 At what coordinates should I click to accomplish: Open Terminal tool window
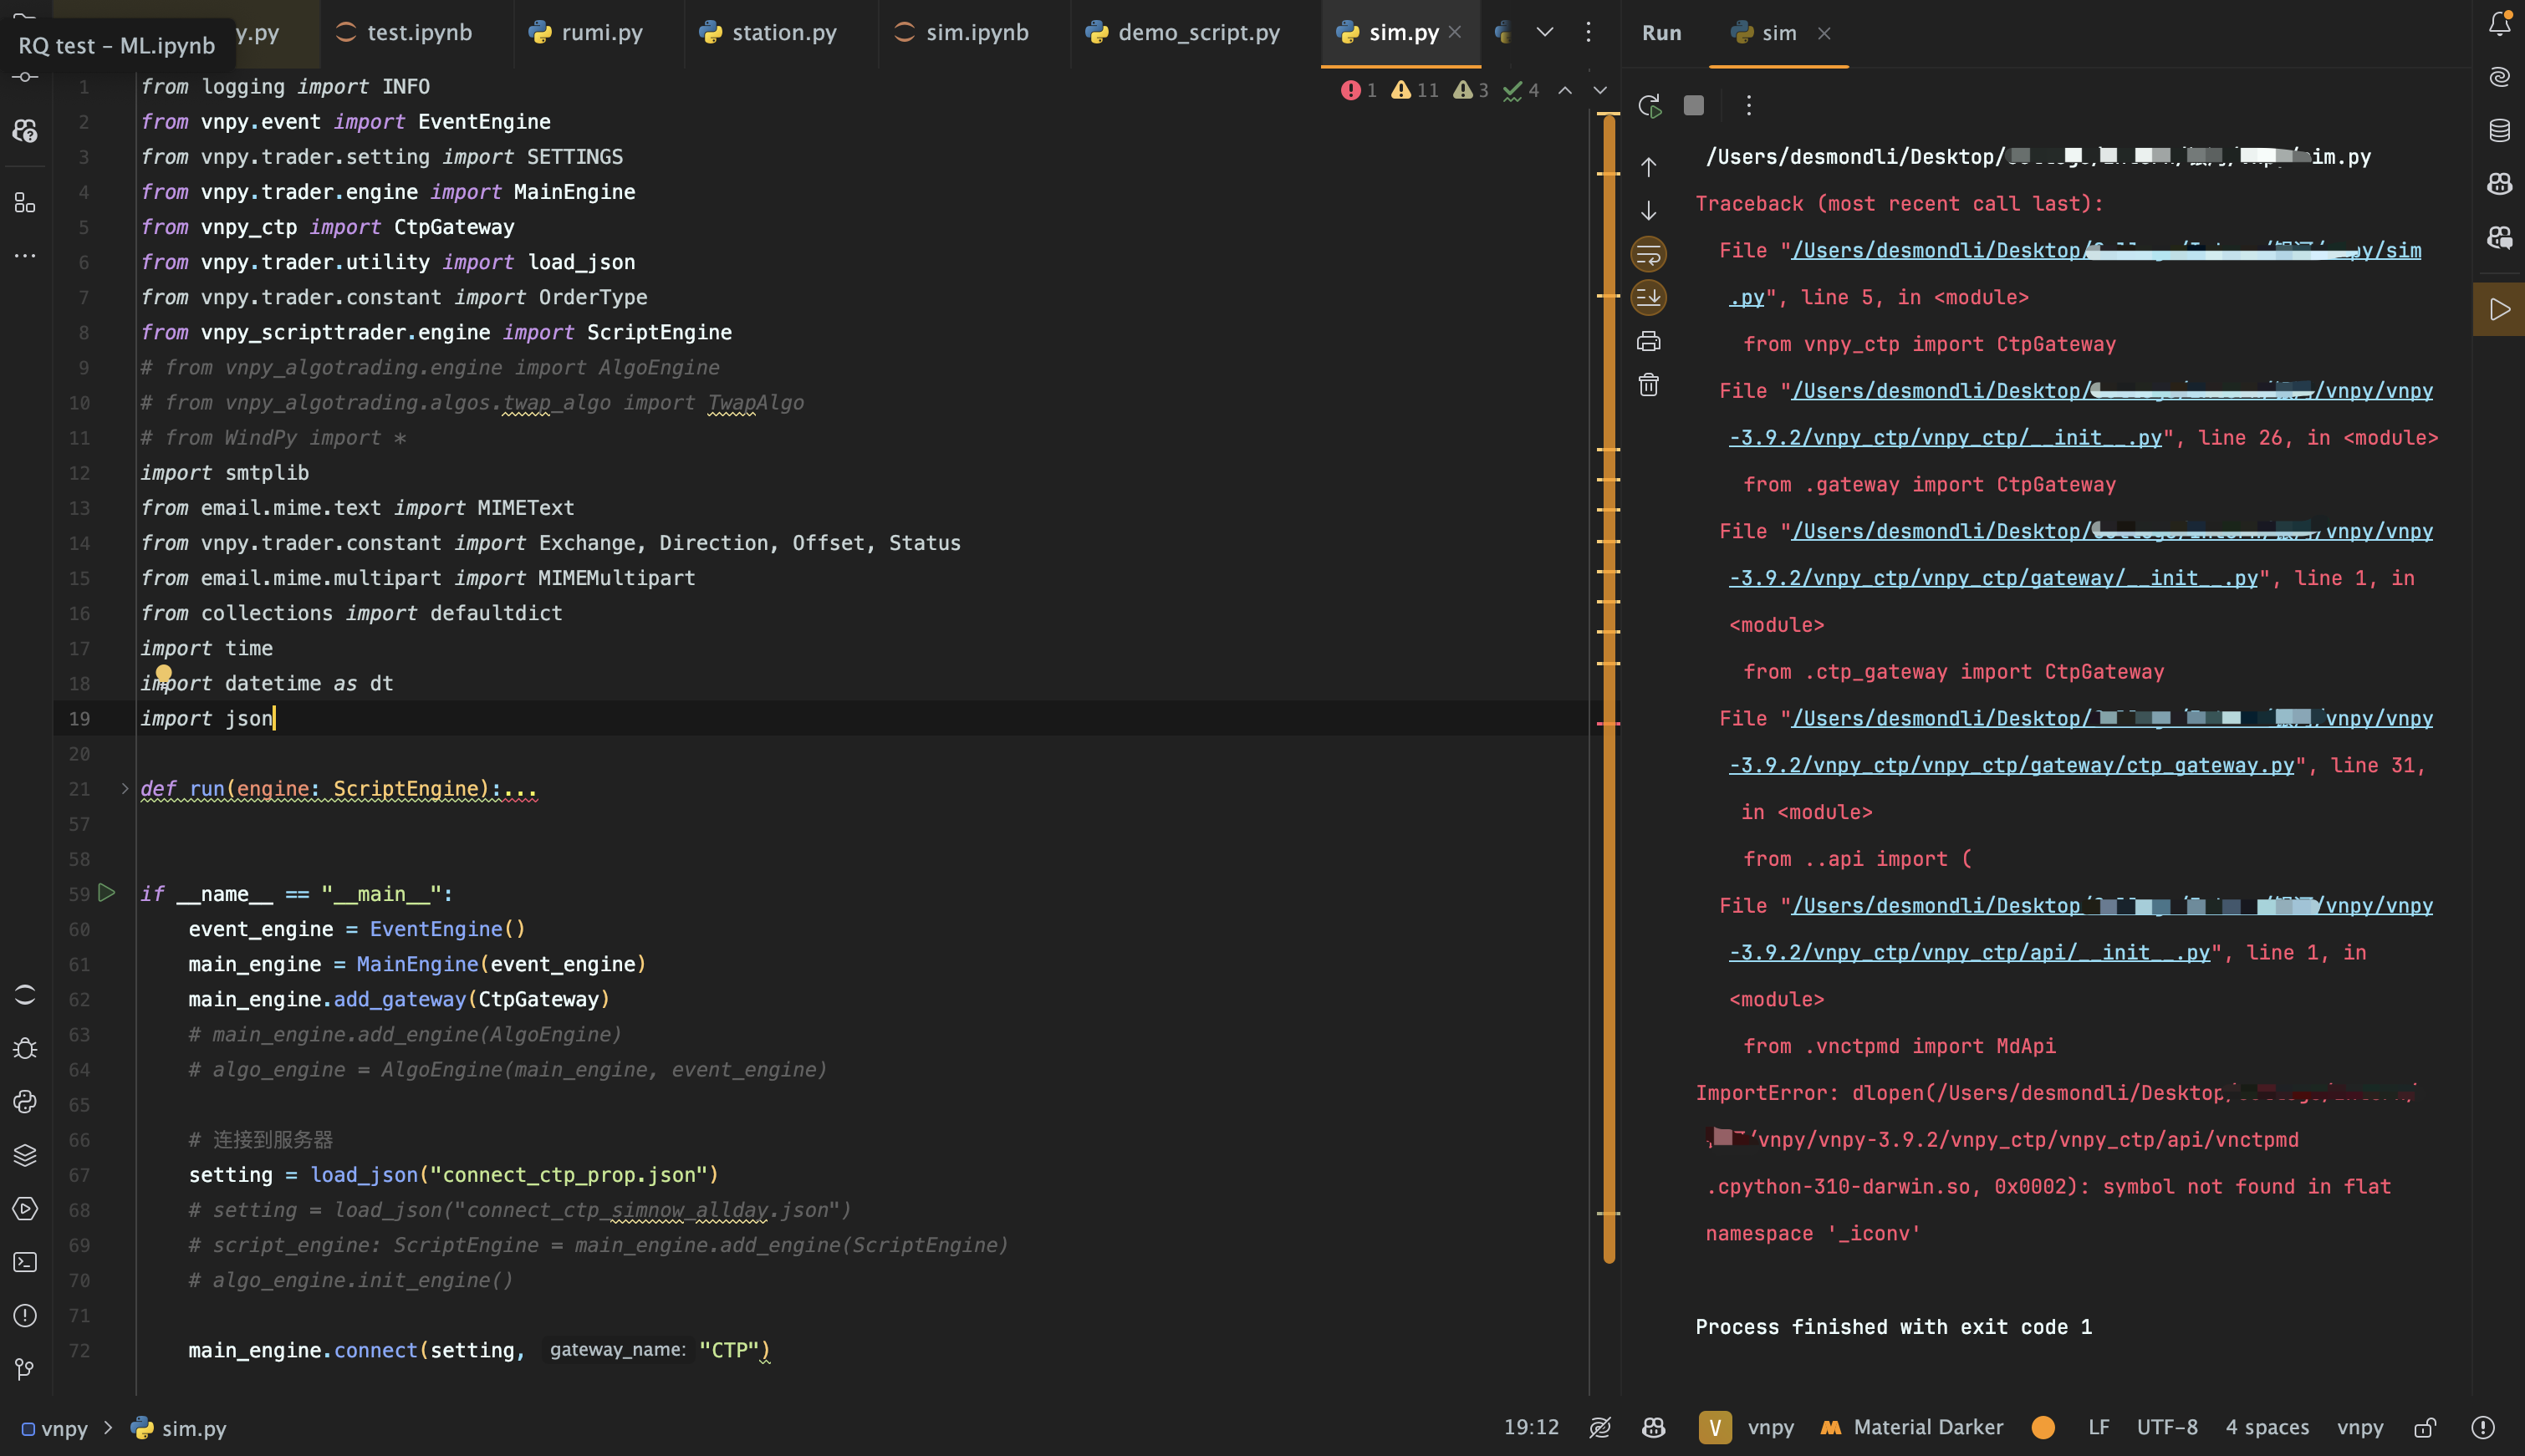point(25,1262)
